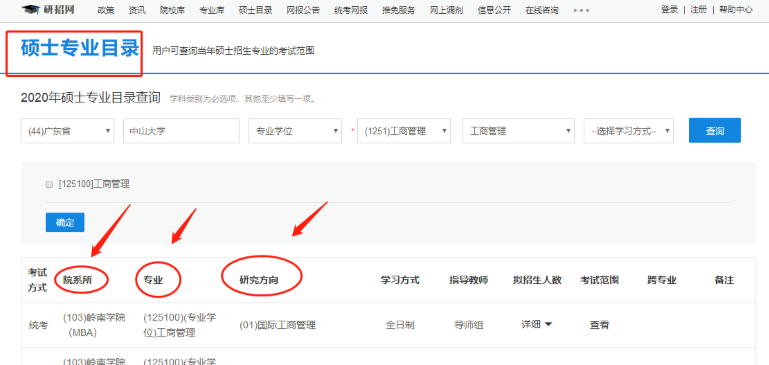Viewport: 769px width, 365px height.
Task: Open 统考网报 navigation item
Action: tap(351, 10)
